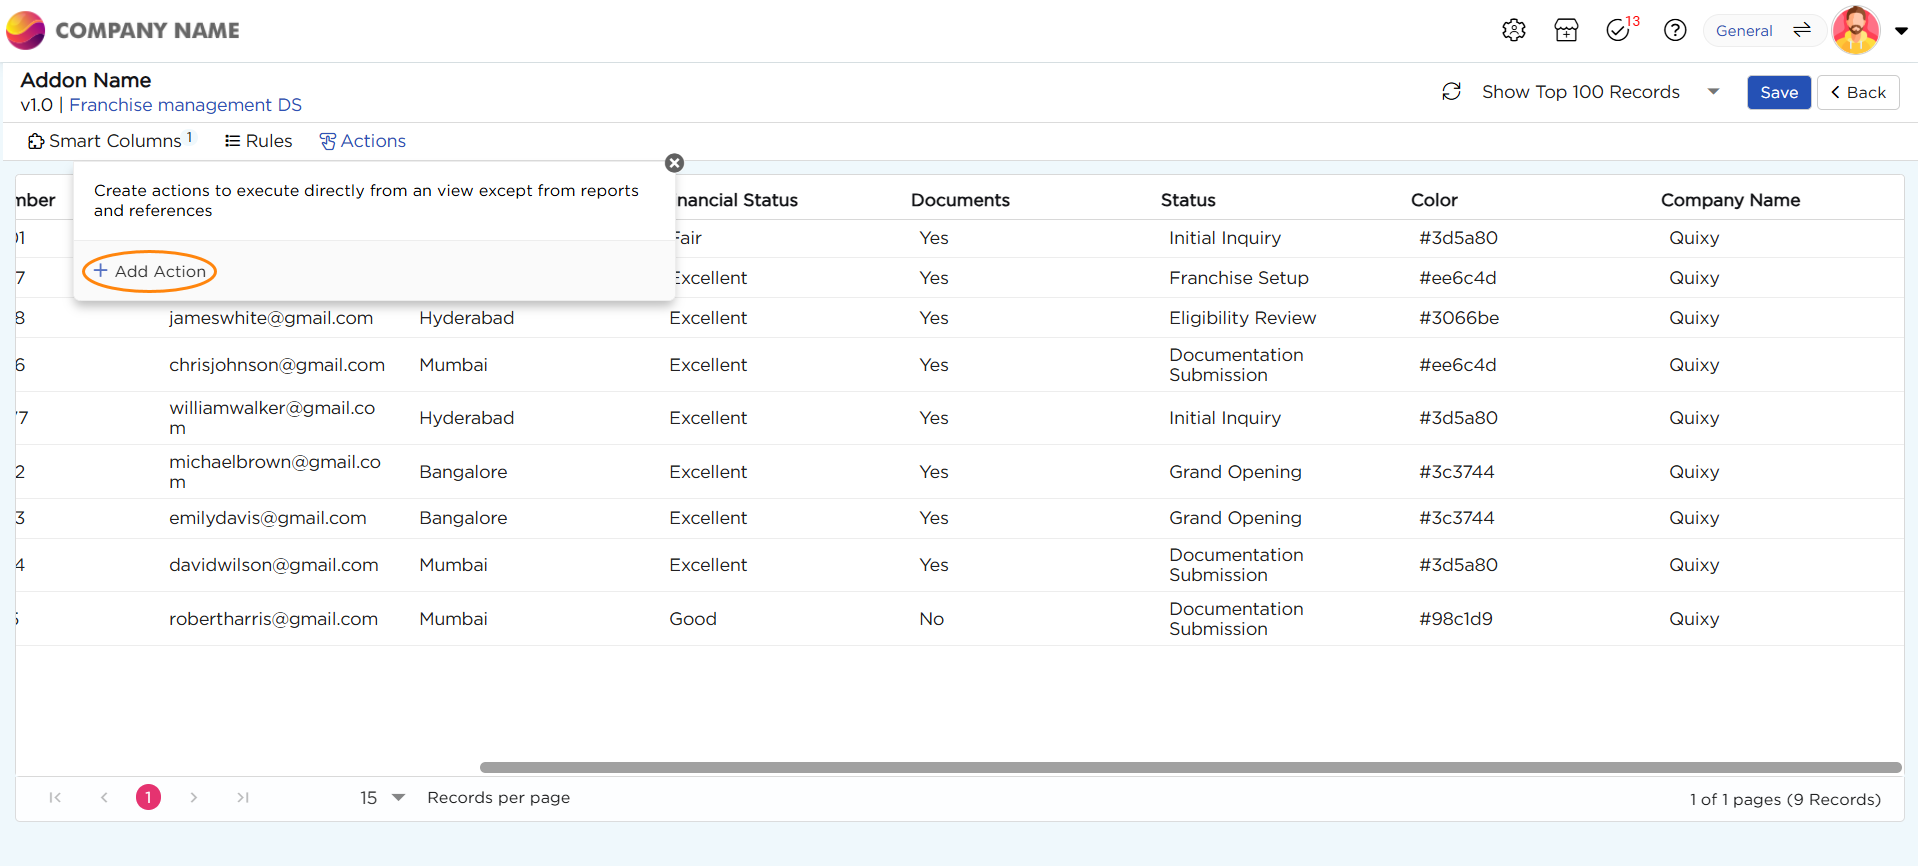Click the help question mark icon
Image resolution: width=1918 pixels, height=866 pixels.
pos(1675,30)
